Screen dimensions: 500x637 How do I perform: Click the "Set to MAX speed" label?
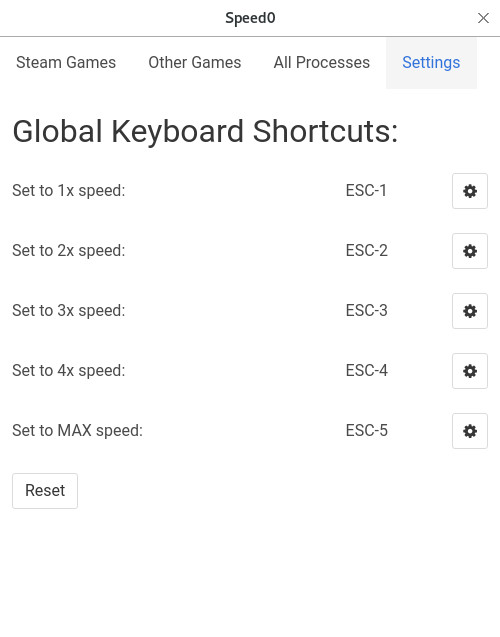pyautogui.click(x=78, y=431)
